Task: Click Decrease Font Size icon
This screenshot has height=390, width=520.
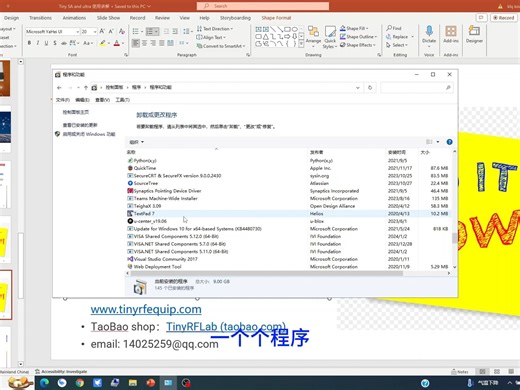Action: click(111, 31)
